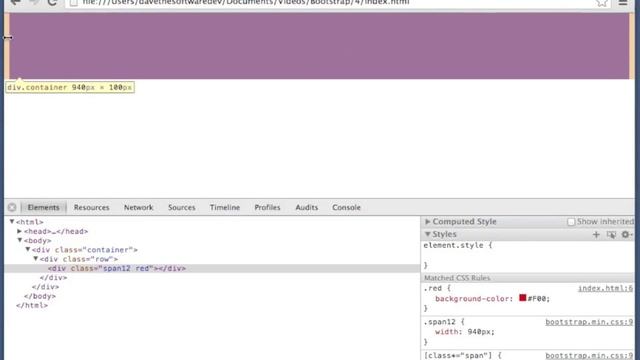The width and height of the screenshot is (640, 360).
Task: Enable Show inherited checkbox
Action: coord(571,222)
